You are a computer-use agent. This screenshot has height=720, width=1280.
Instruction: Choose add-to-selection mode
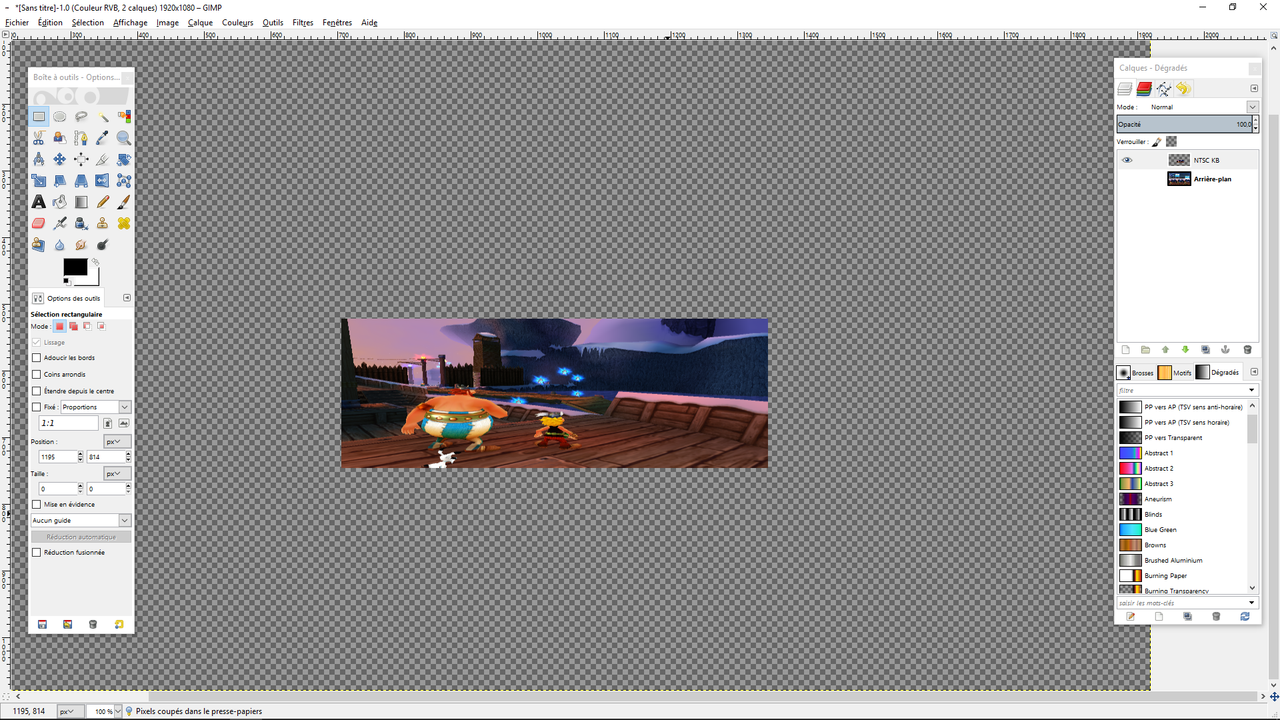click(x=73, y=326)
